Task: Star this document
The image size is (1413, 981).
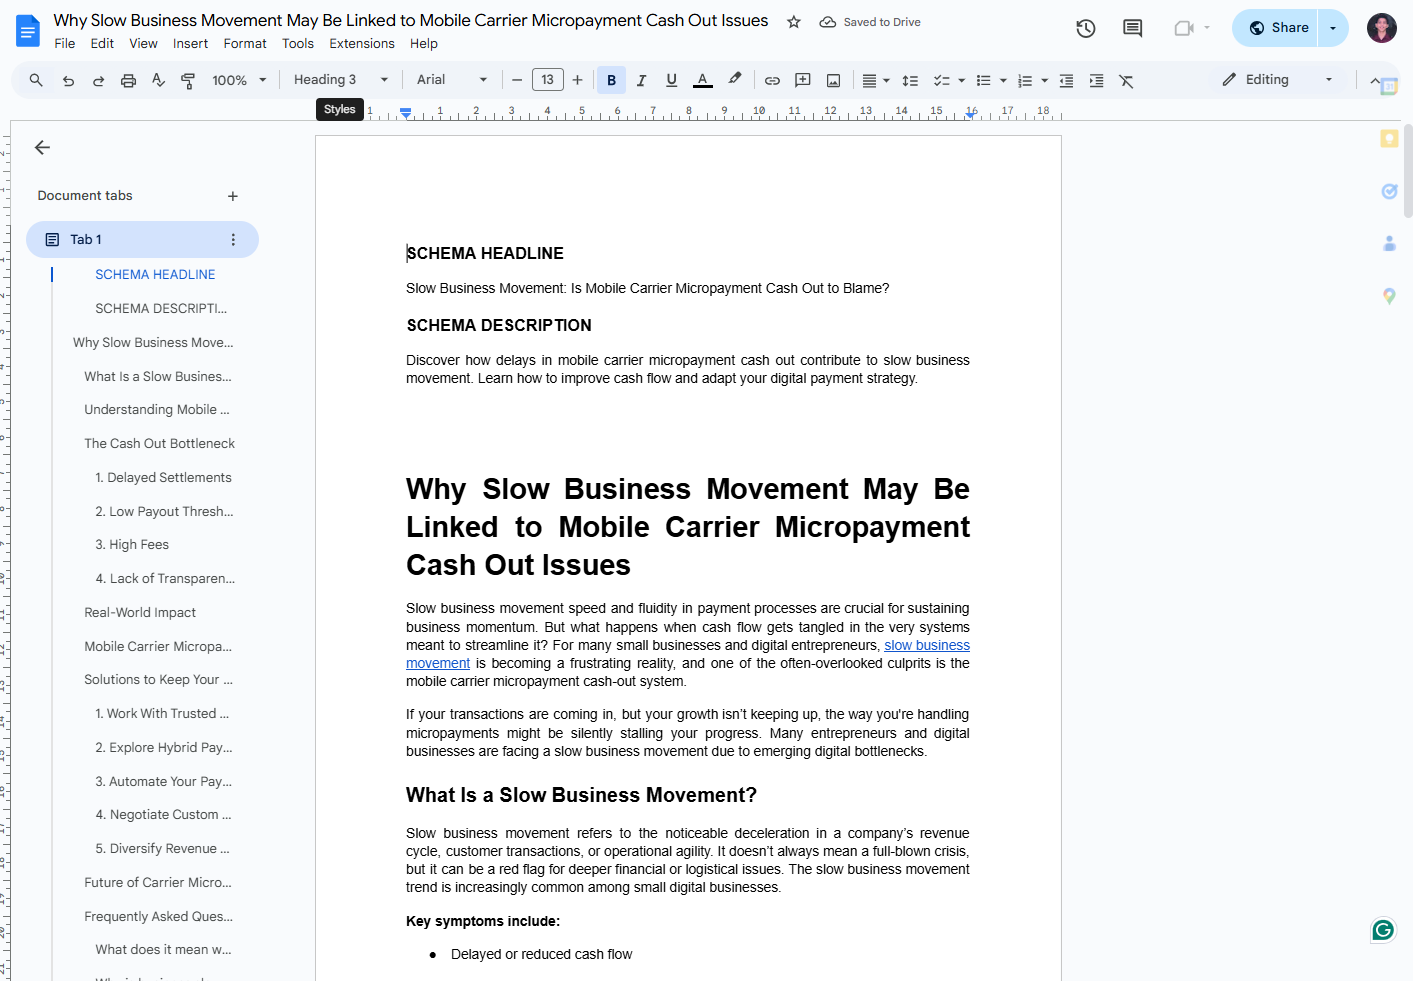Action: pyautogui.click(x=794, y=22)
